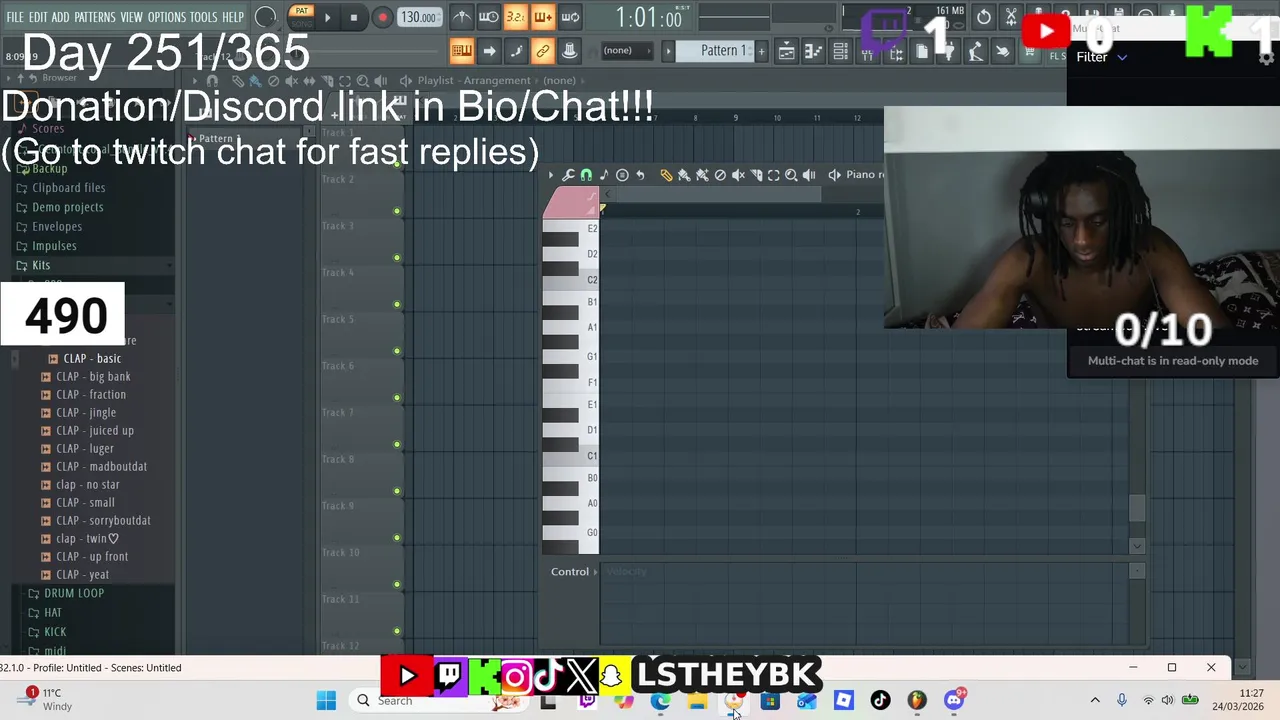This screenshot has height=720, width=1280.
Task: Click the C2 piano key
Action: tap(571, 281)
